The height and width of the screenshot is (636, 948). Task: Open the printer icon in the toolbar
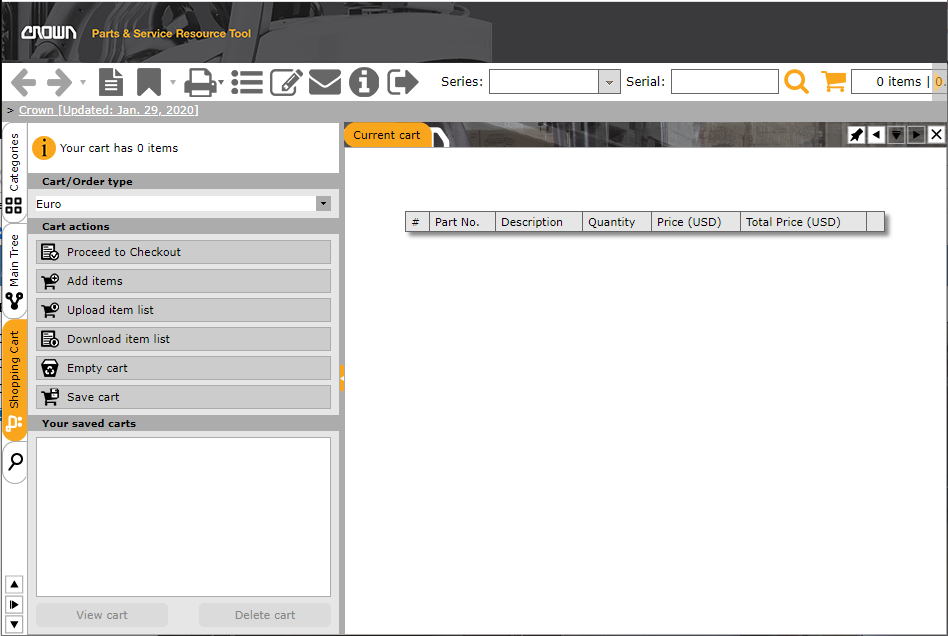point(198,82)
